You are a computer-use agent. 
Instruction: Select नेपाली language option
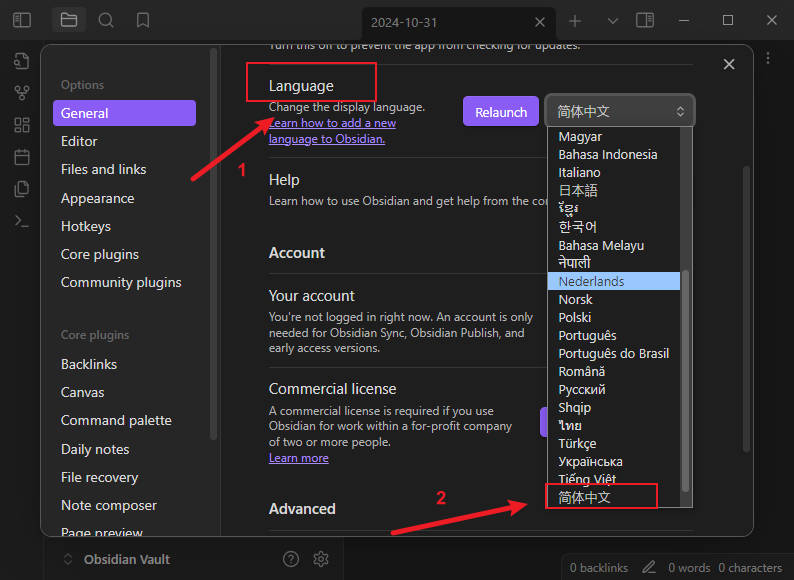(x=613, y=263)
